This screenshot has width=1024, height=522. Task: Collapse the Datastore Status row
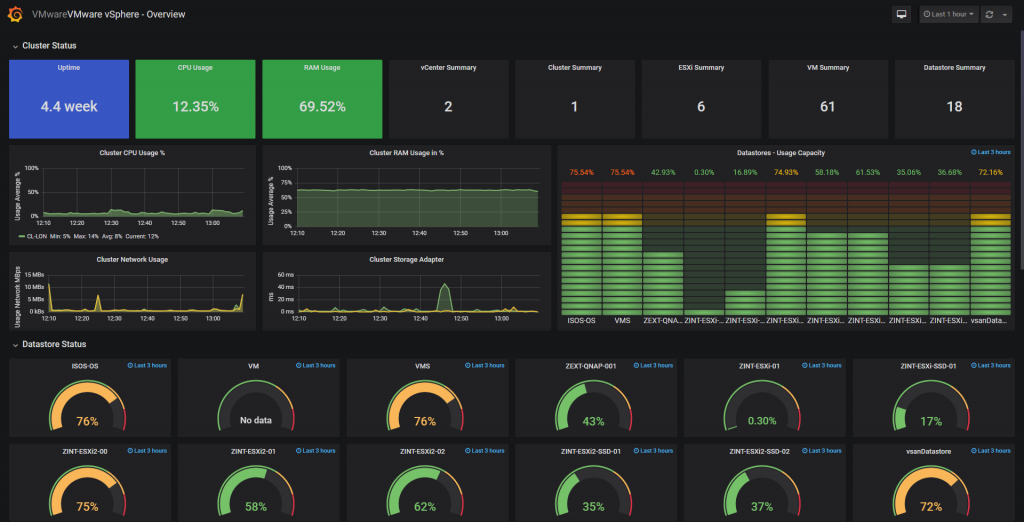tap(48, 344)
